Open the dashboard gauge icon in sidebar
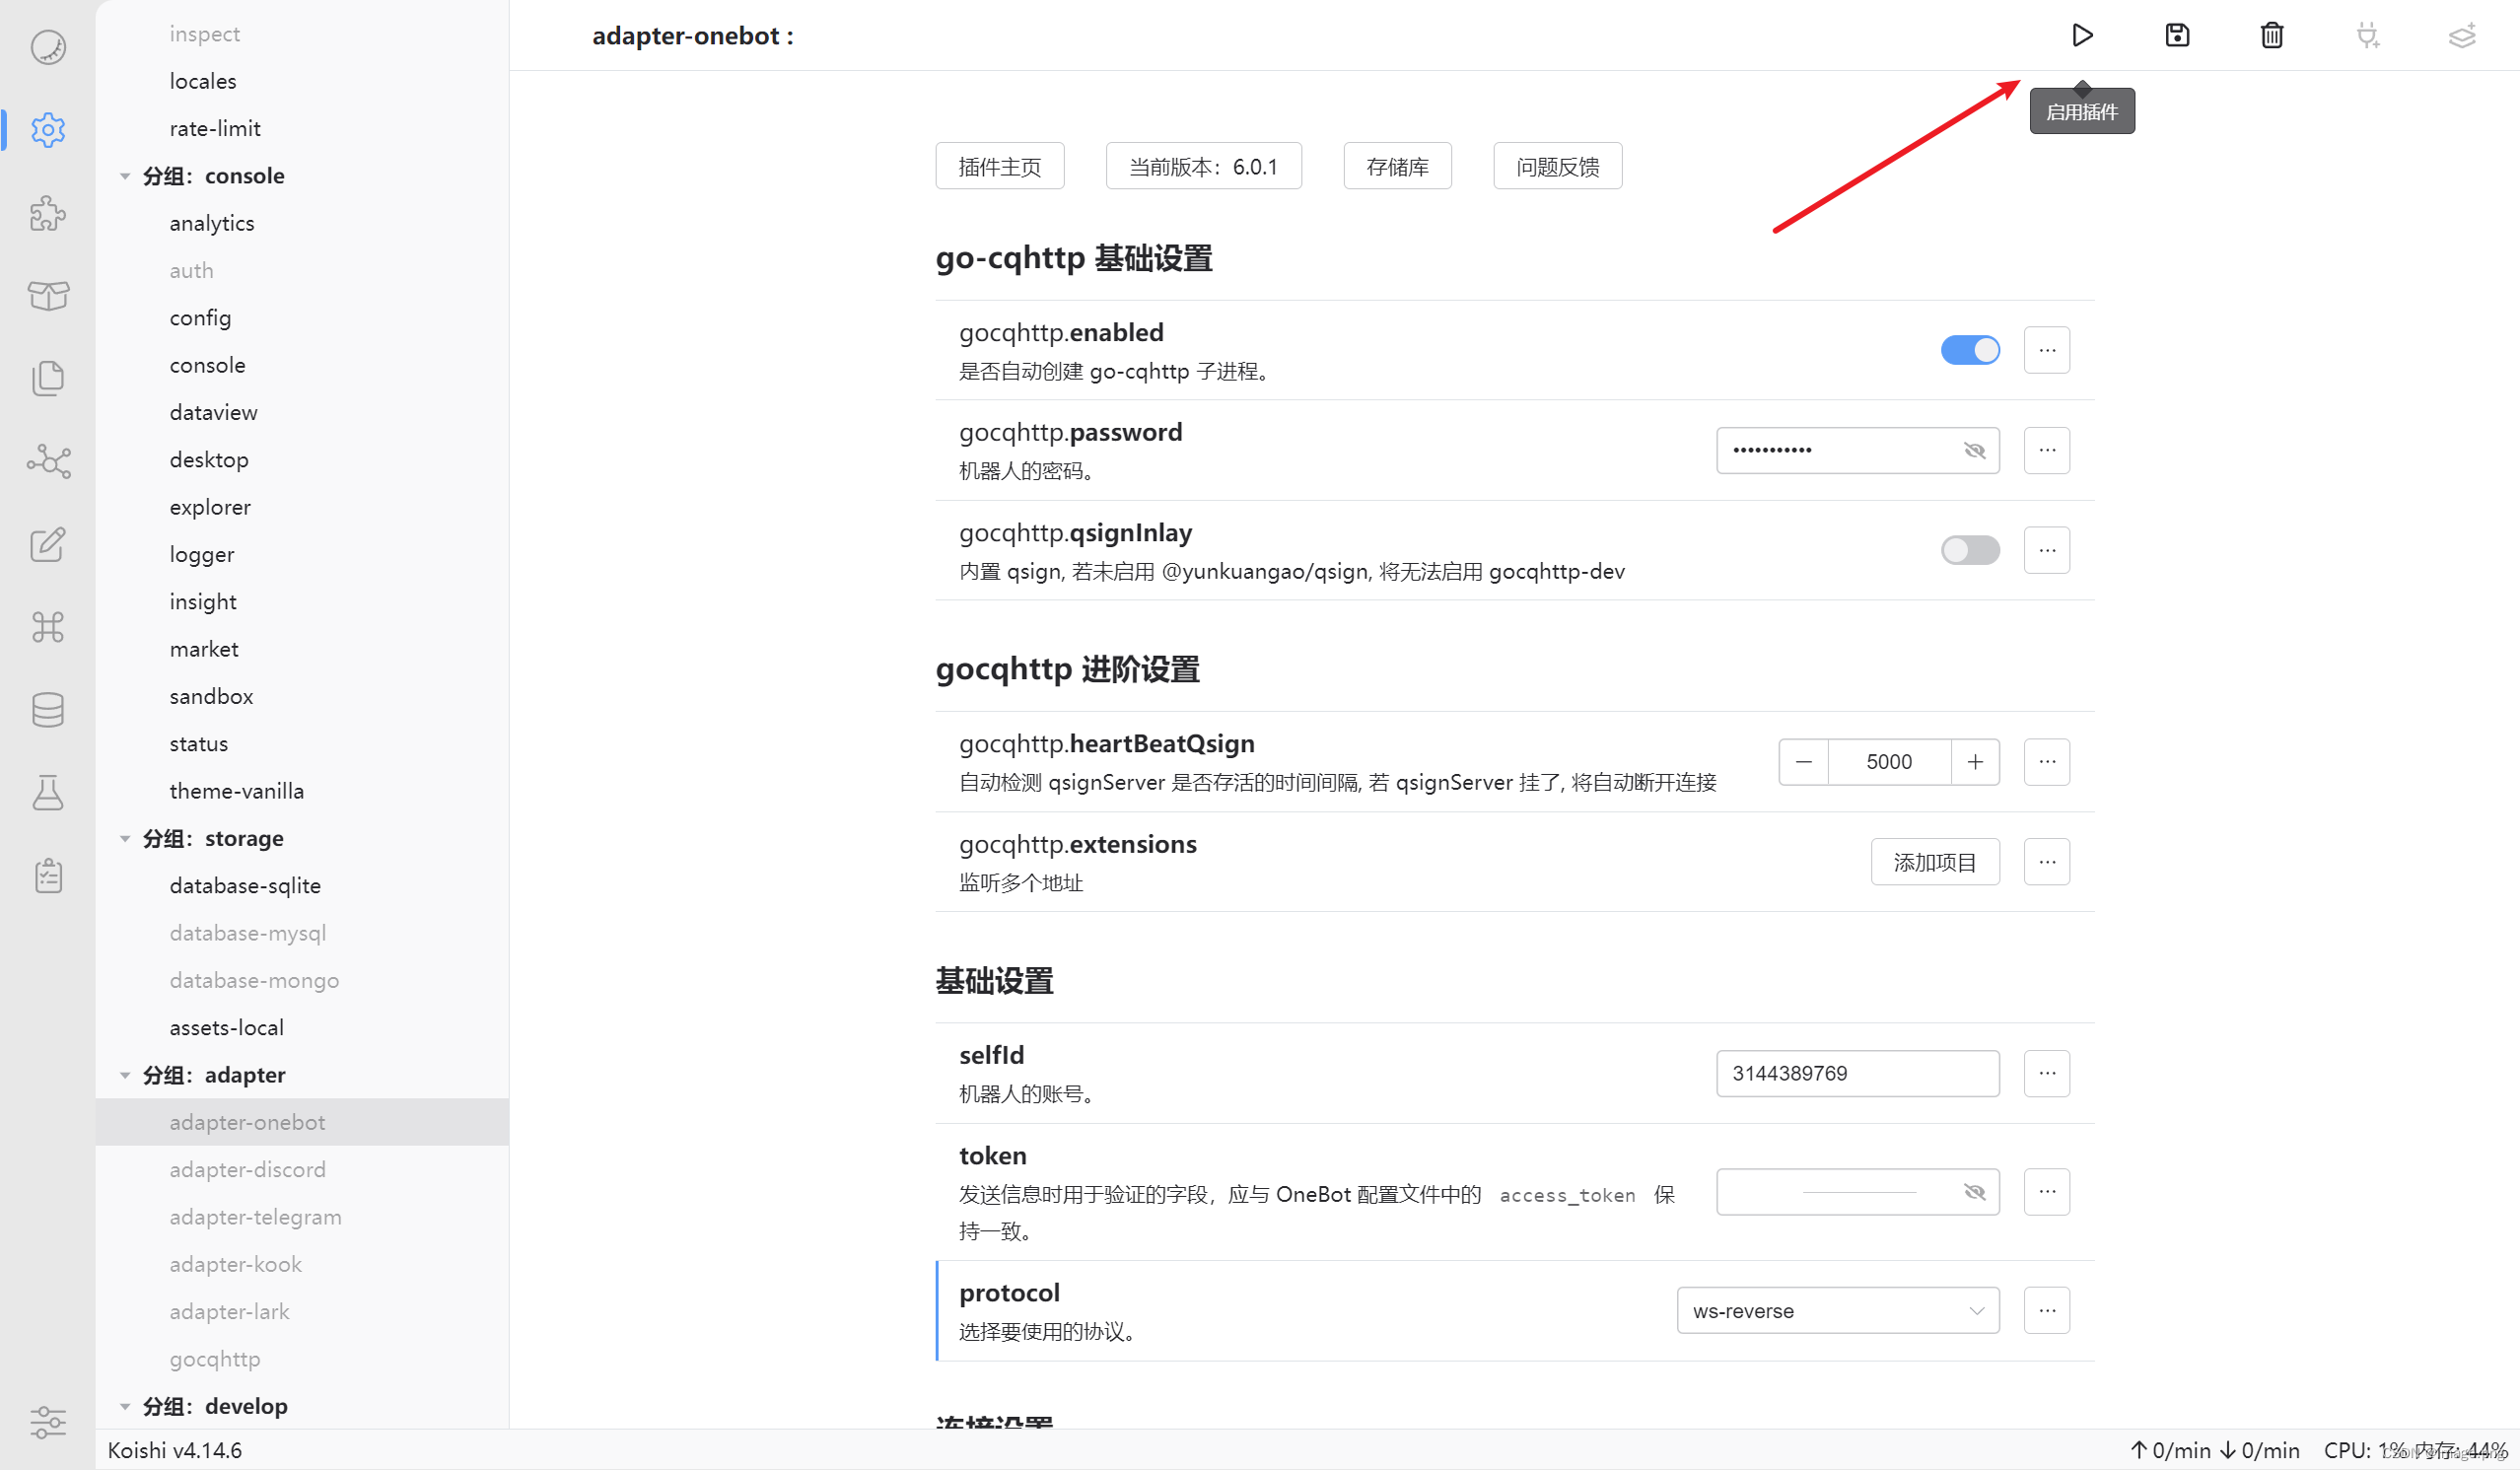The width and height of the screenshot is (2520, 1470). 47,47
